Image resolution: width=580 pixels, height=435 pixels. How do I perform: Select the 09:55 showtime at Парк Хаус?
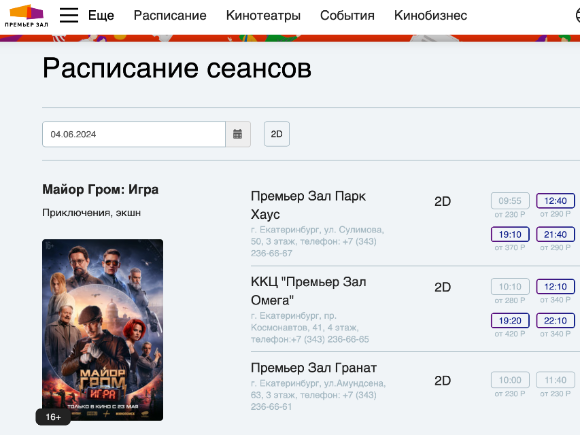click(510, 201)
